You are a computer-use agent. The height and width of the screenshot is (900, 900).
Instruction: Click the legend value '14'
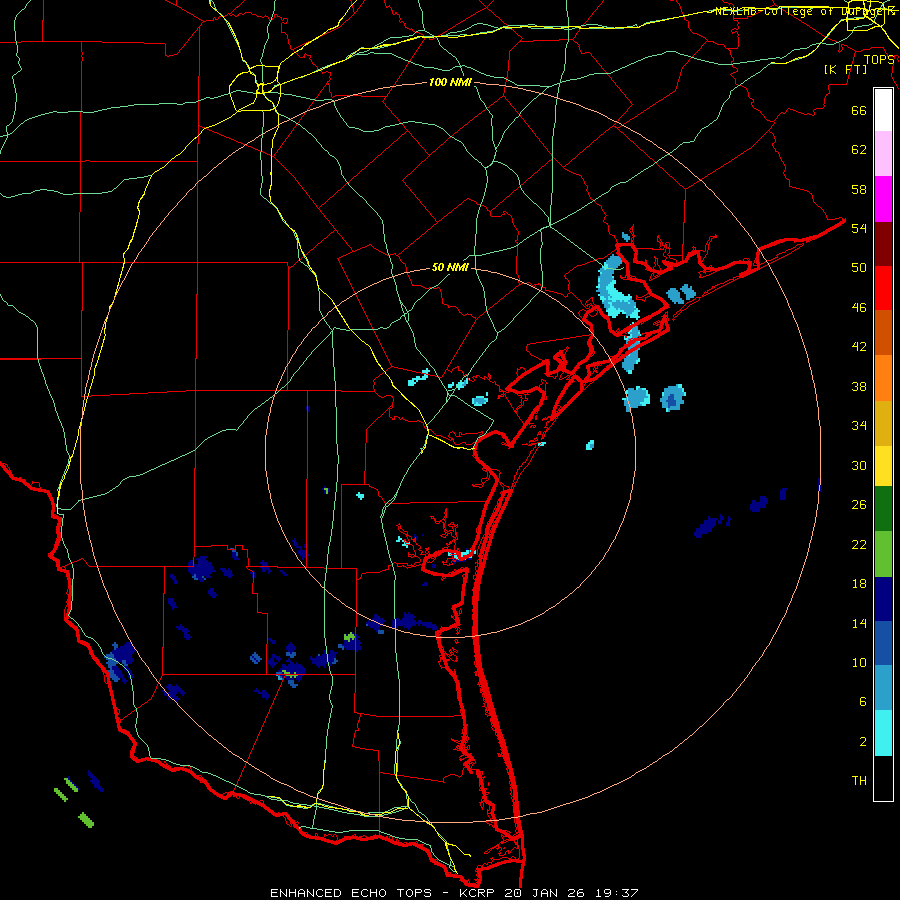click(859, 623)
